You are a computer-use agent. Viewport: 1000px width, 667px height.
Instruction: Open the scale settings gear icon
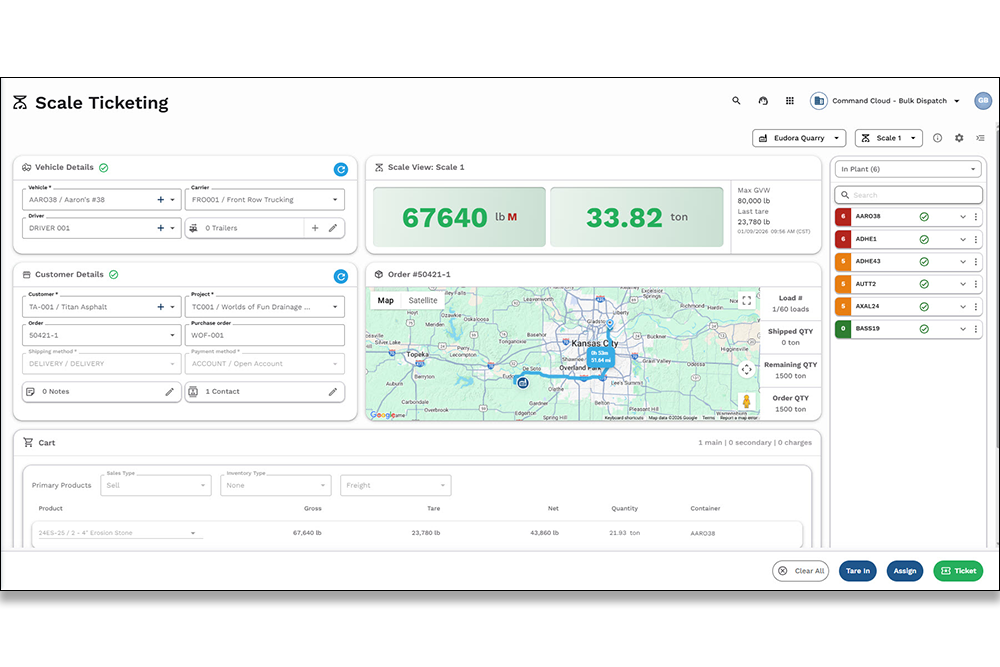[958, 138]
